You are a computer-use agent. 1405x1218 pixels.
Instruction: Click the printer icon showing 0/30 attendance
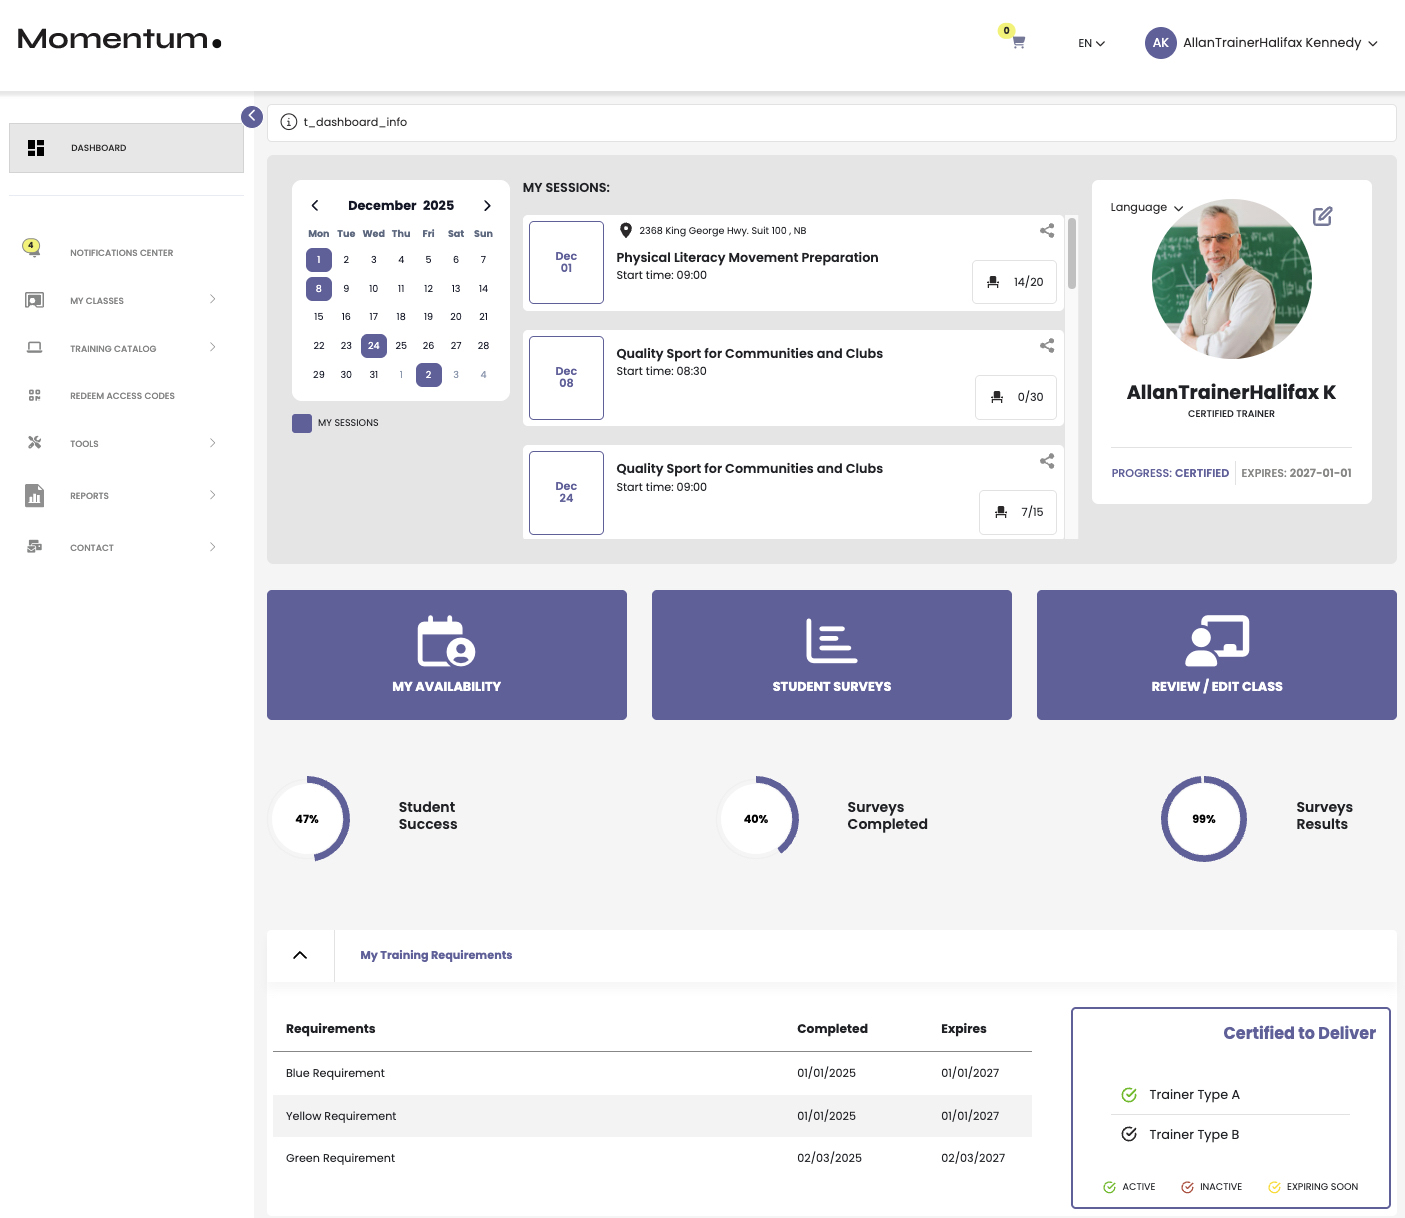[1015, 397]
